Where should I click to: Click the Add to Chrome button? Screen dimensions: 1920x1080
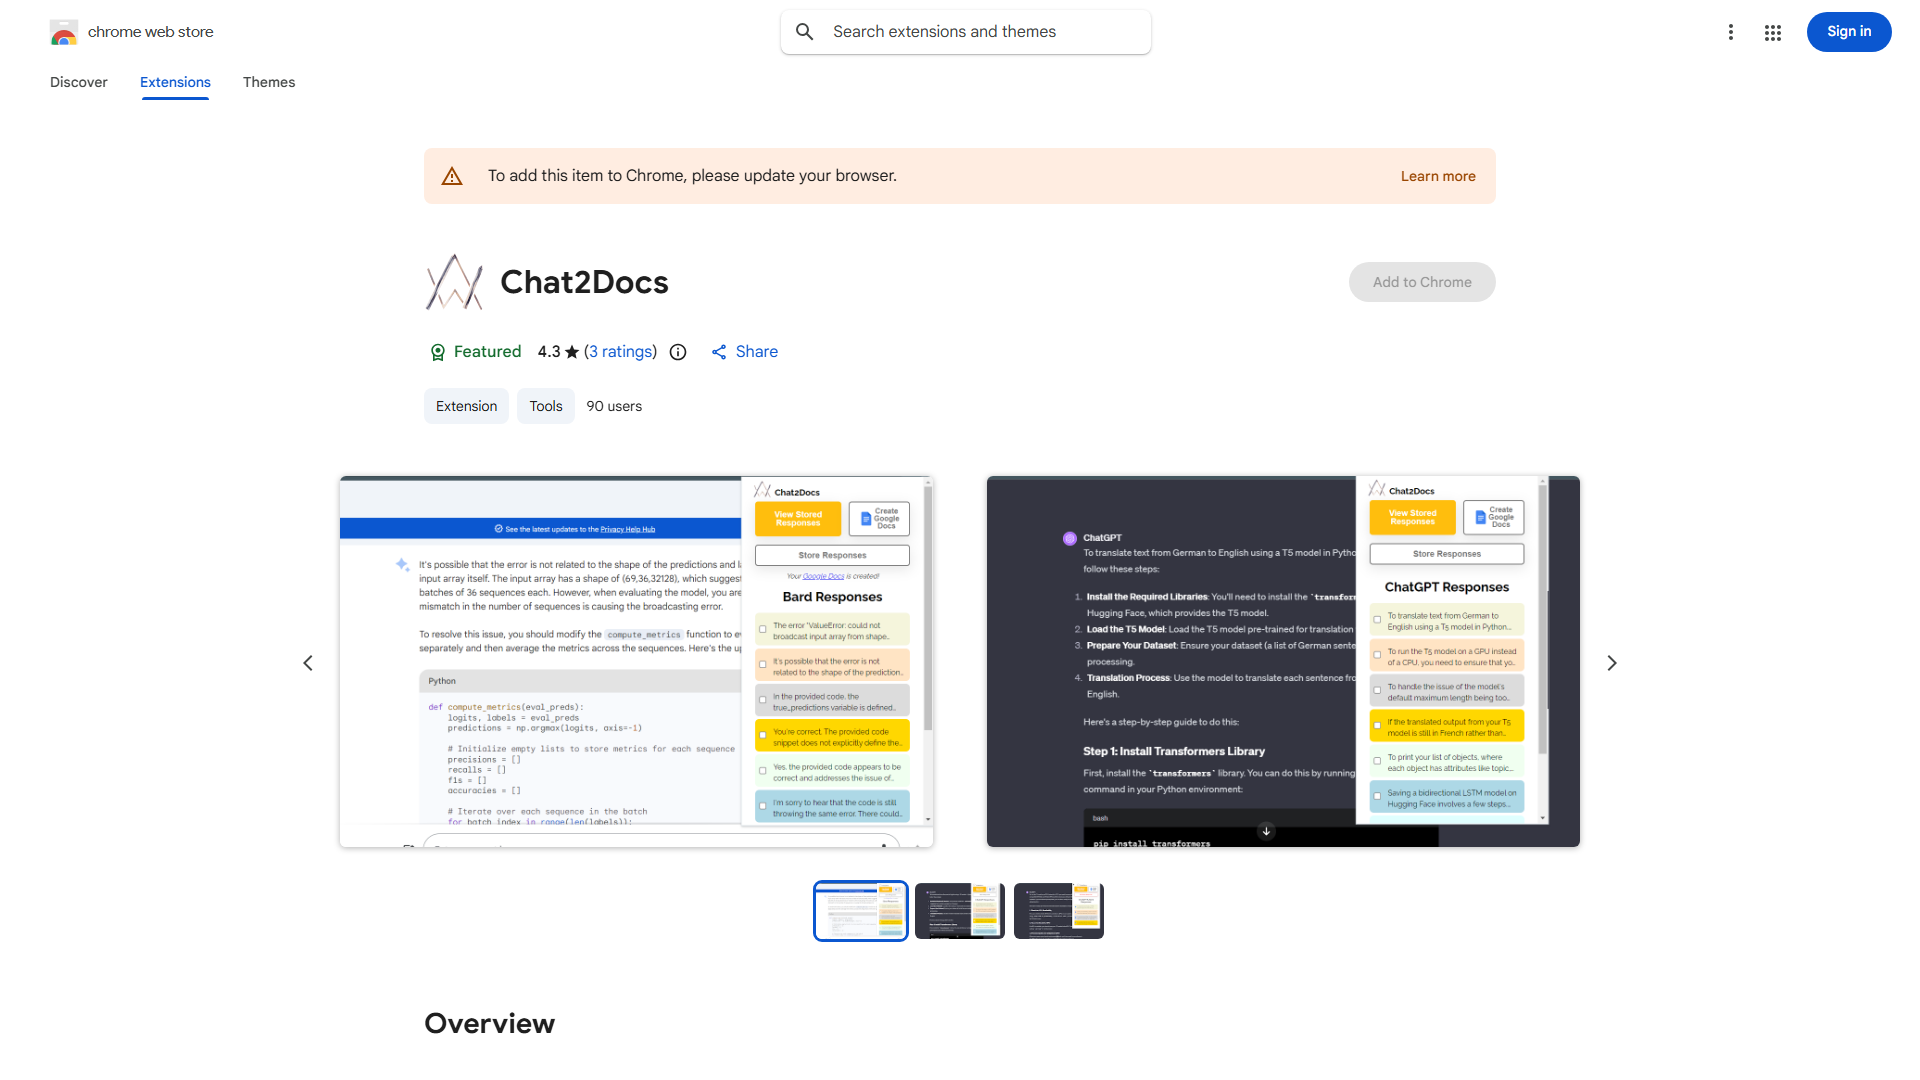1421,282
